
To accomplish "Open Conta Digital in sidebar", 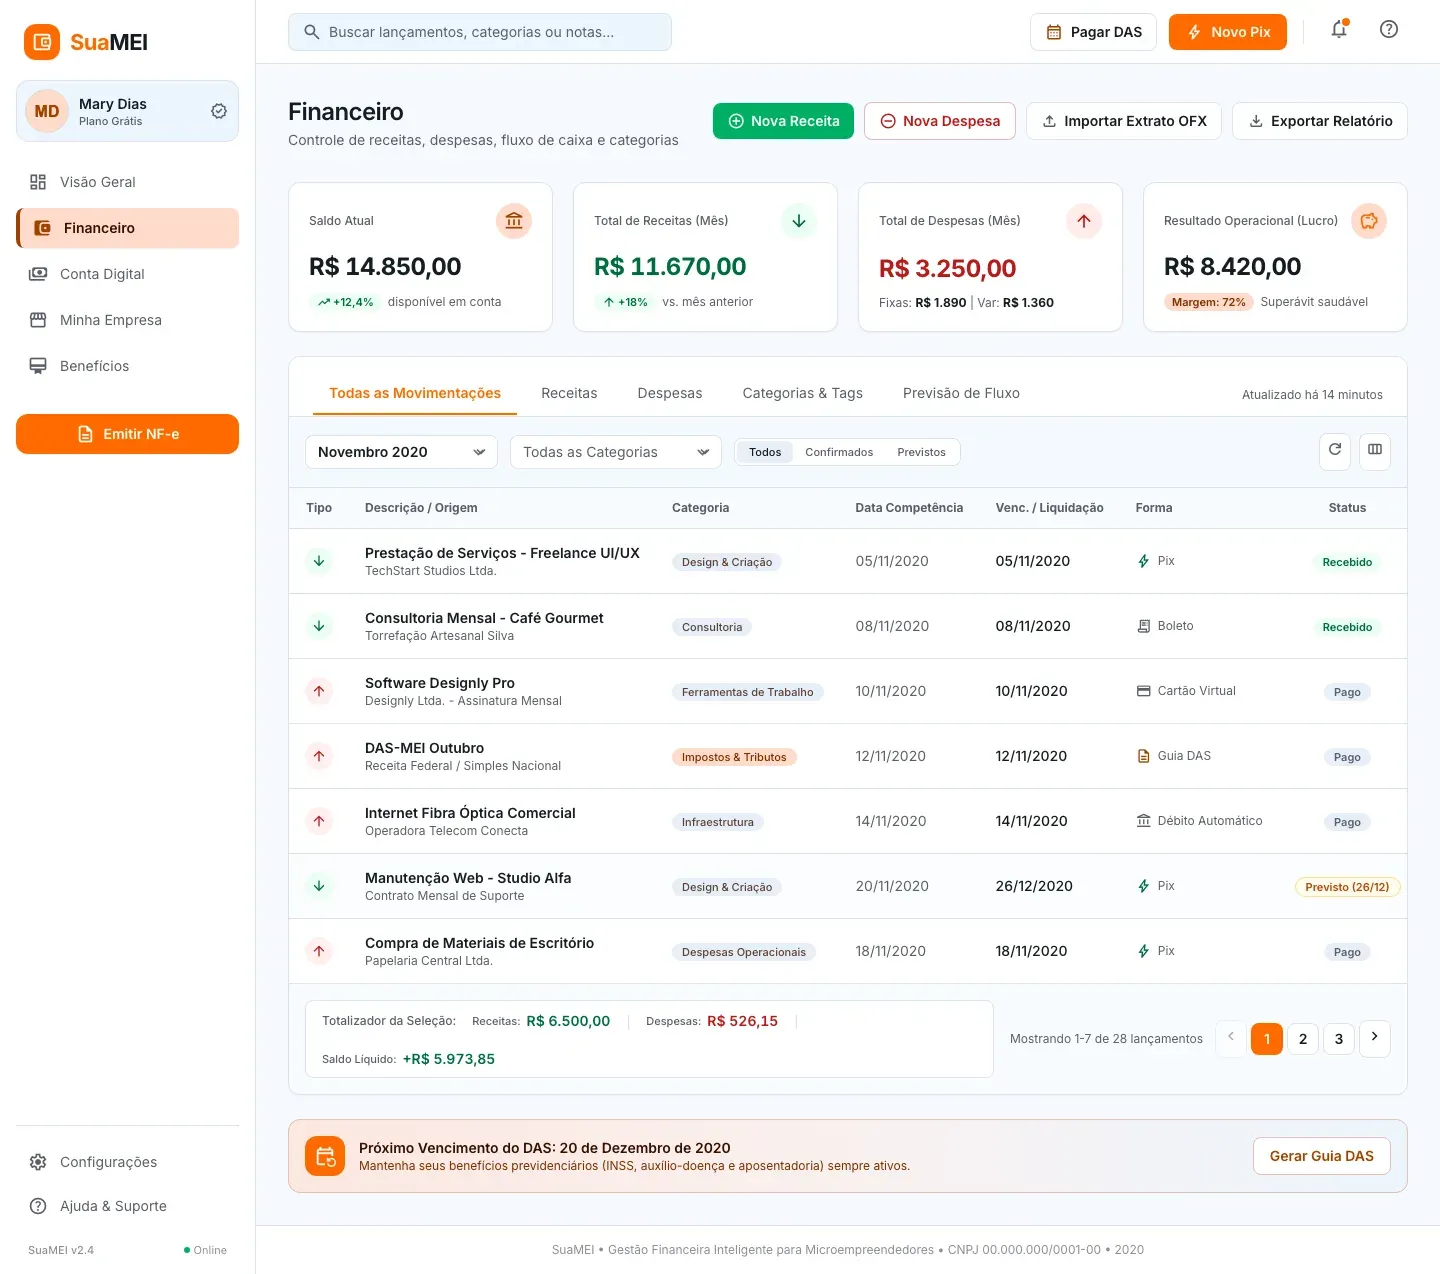I will (x=127, y=274).
